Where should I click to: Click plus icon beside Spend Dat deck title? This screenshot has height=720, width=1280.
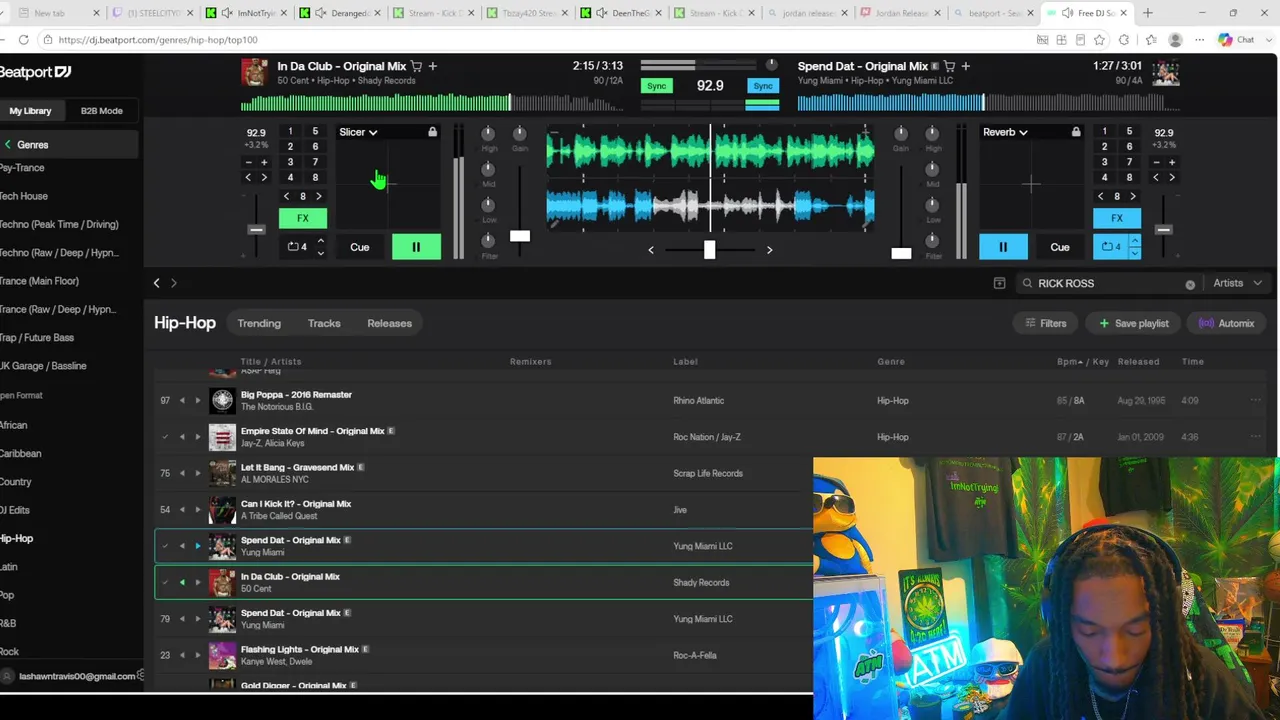click(x=965, y=66)
